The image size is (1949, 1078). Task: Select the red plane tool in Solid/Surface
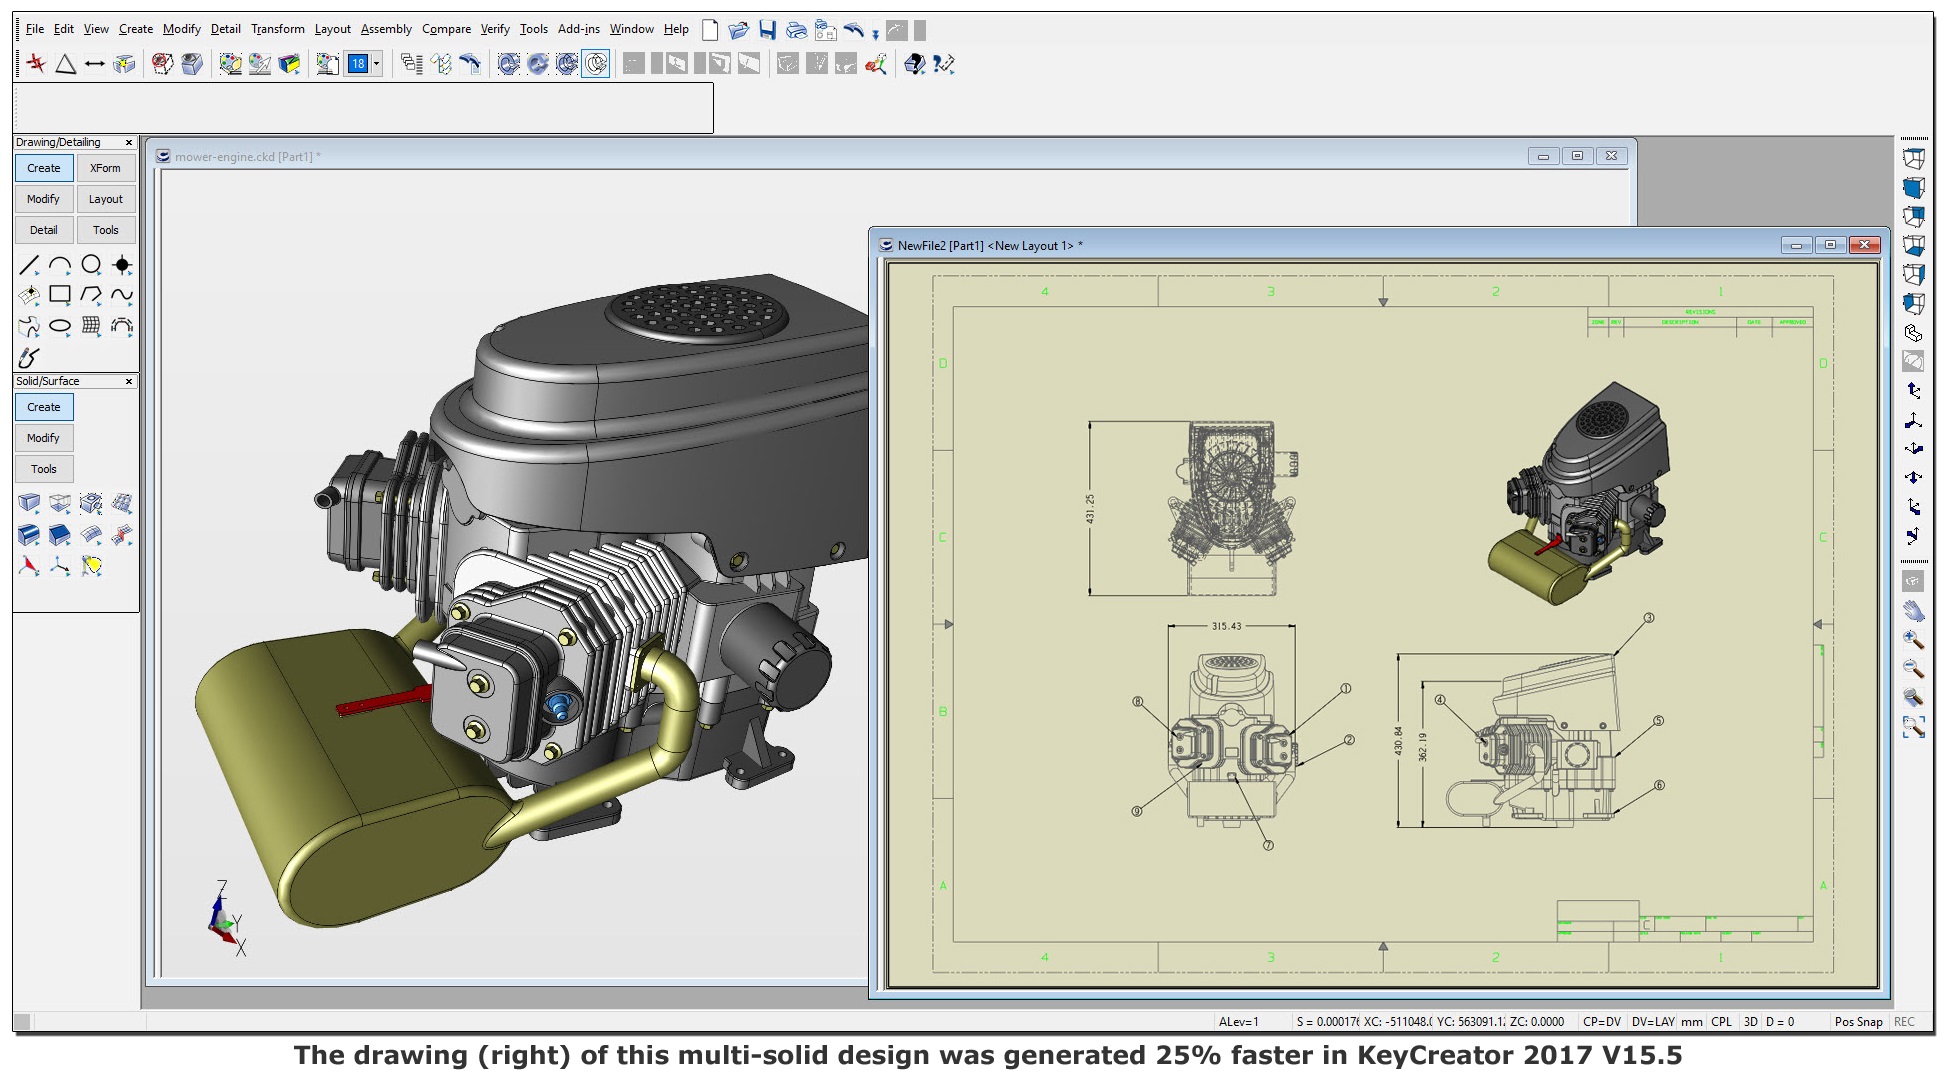(29, 566)
